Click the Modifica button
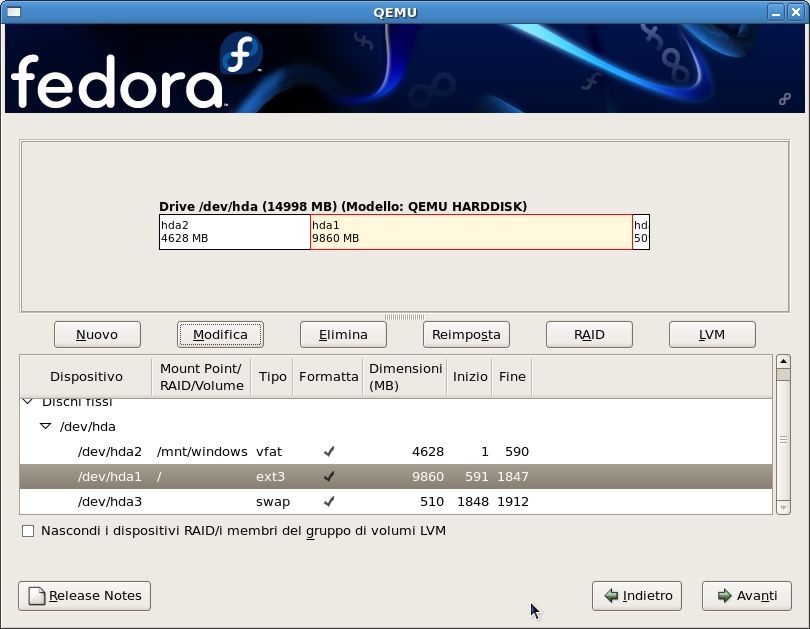Image resolution: width=810 pixels, height=629 pixels. [220, 335]
